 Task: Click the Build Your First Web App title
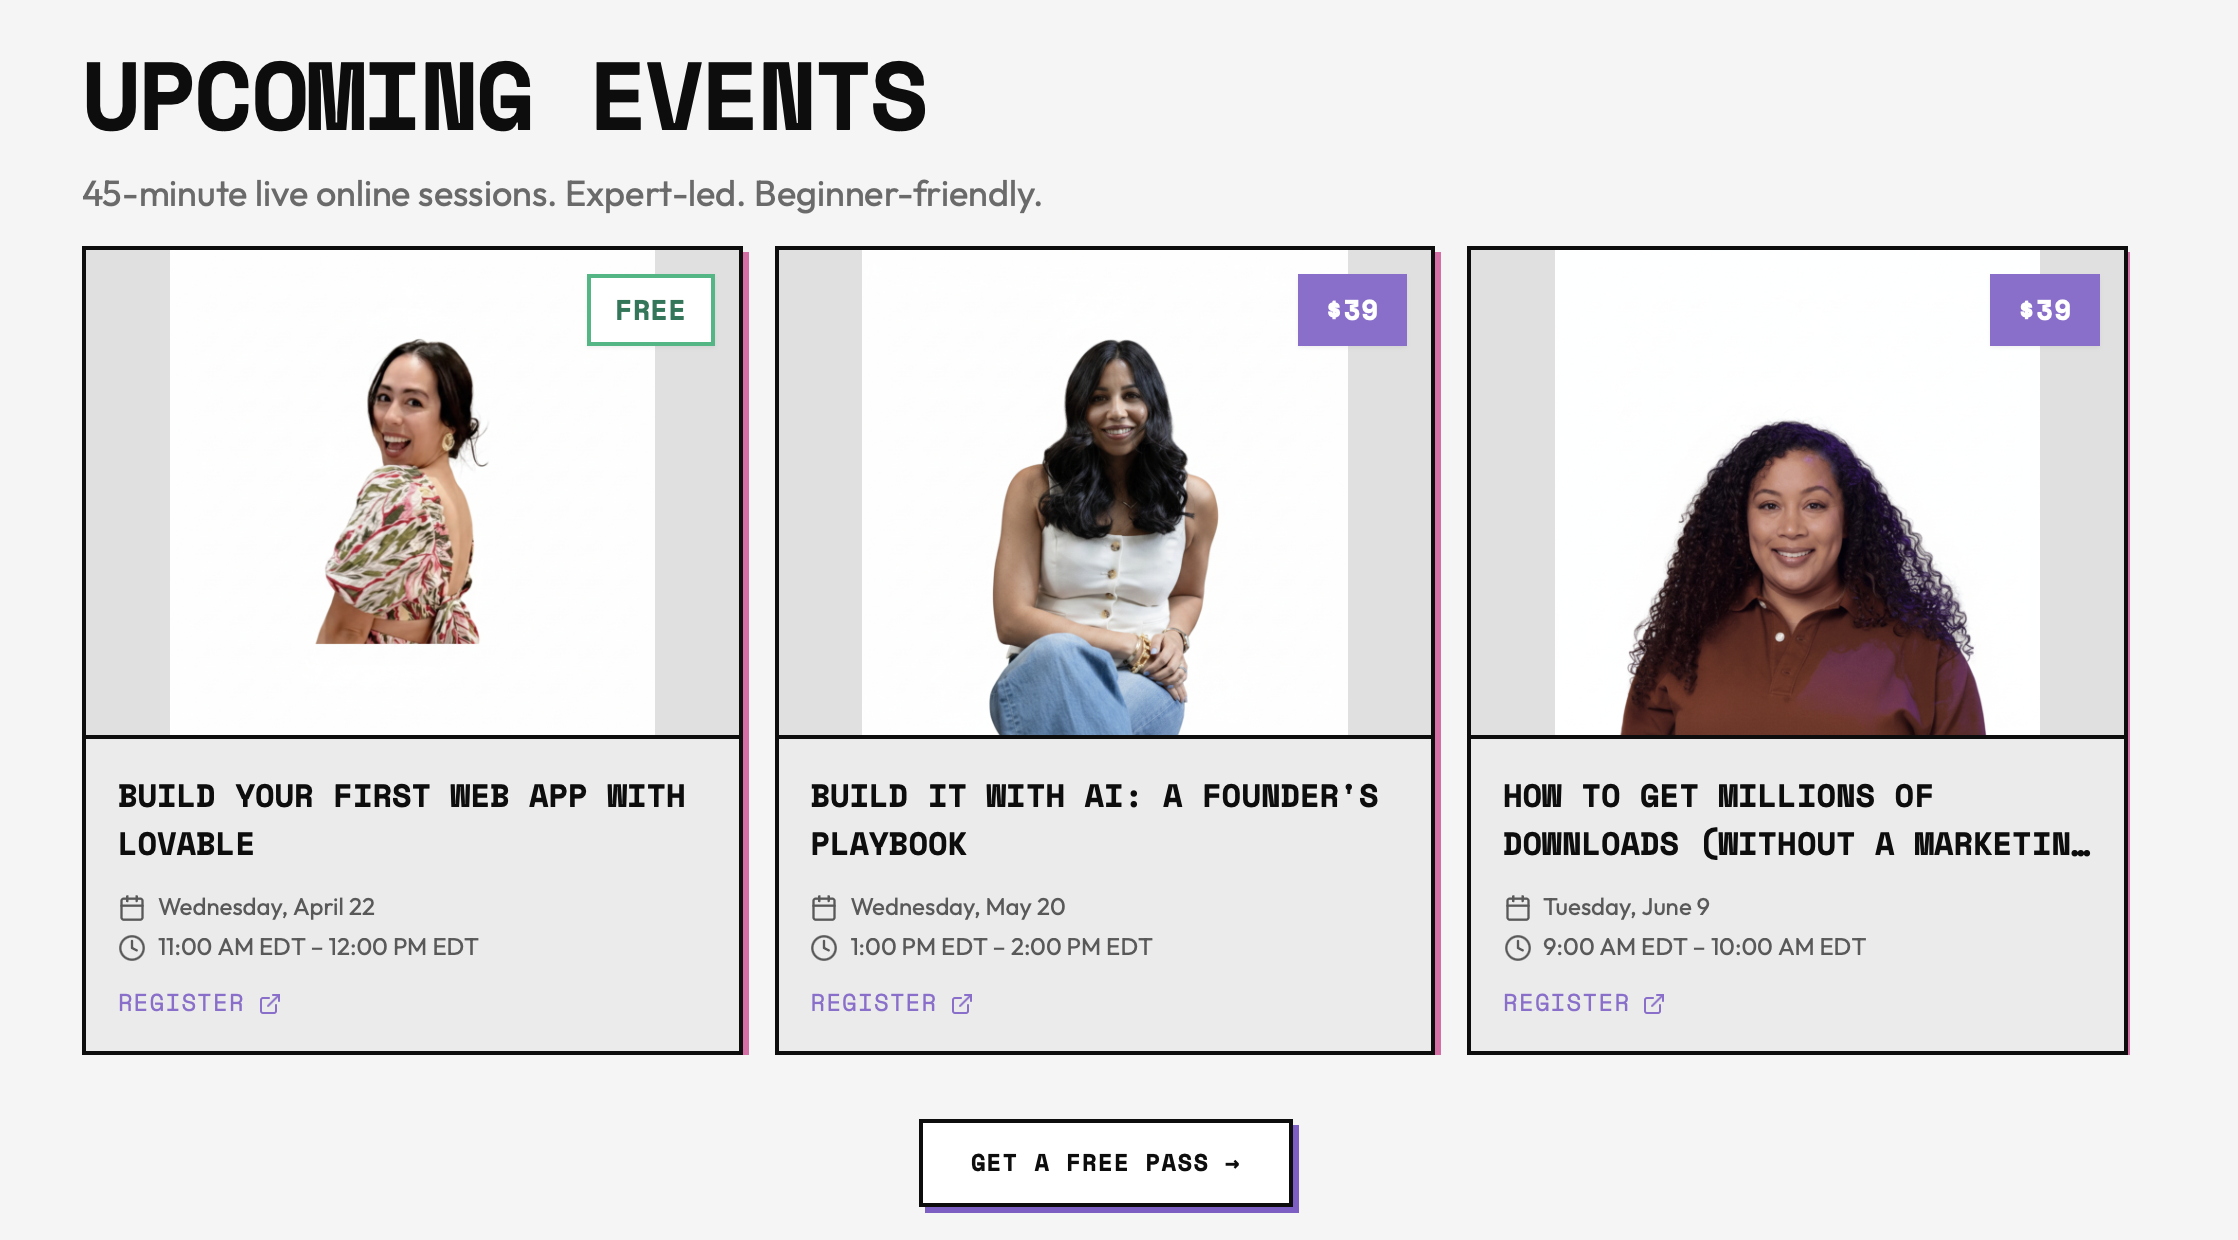pyautogui.click(x=402, y=818)
